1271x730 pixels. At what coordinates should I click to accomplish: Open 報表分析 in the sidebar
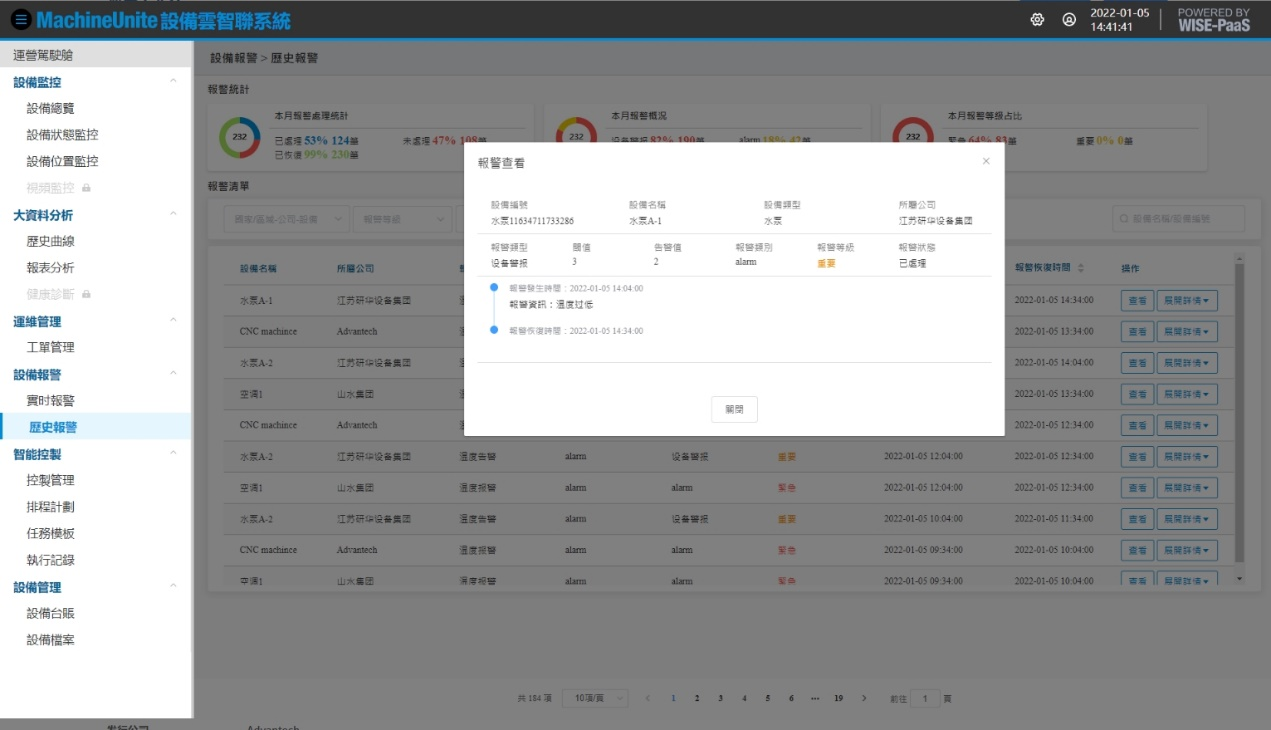click(x=51, y=268)
